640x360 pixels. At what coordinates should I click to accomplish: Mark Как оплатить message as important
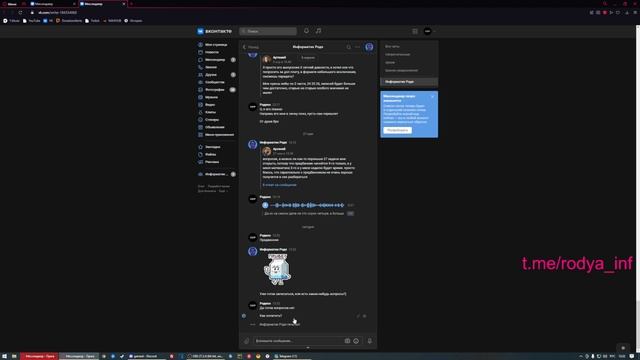(364, 316)
